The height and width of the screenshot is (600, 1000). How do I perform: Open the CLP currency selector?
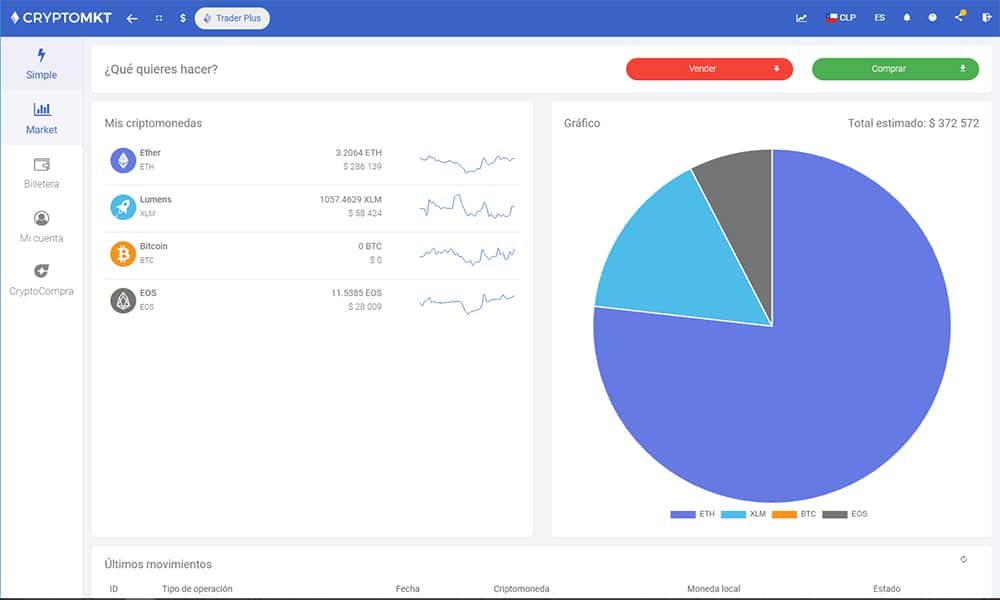click(x=841, y=18)
